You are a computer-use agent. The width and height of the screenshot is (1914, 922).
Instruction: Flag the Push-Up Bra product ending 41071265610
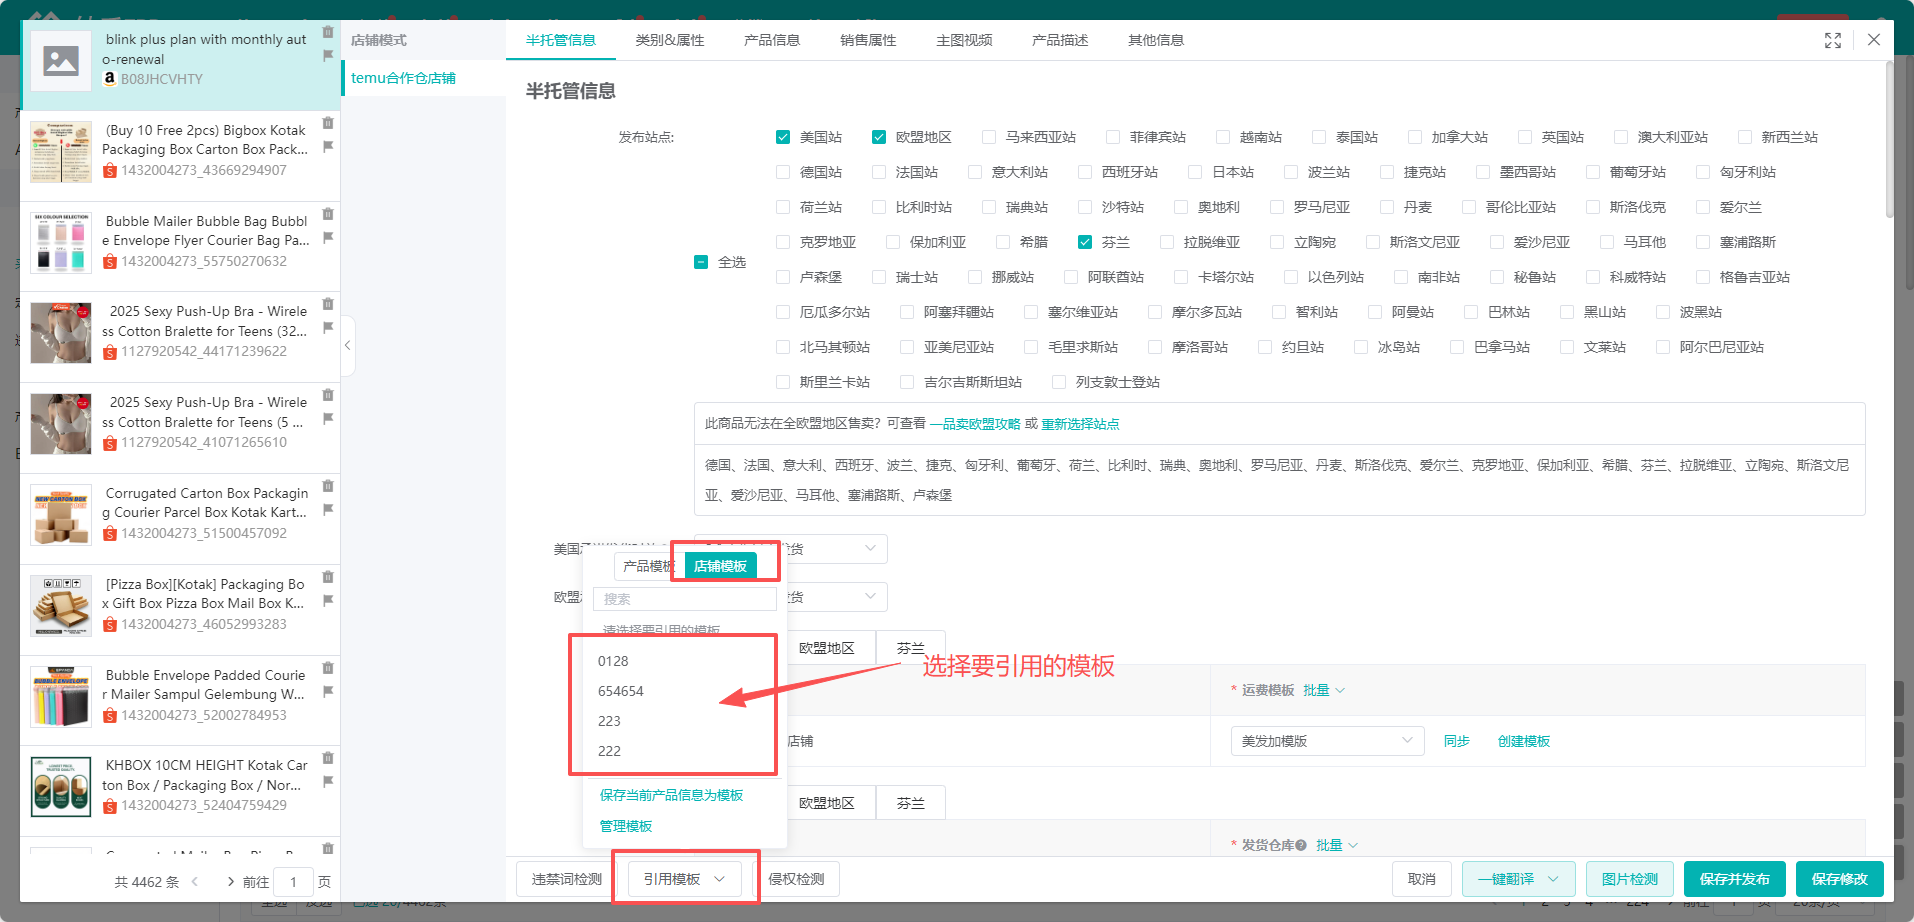pos(328,419)
